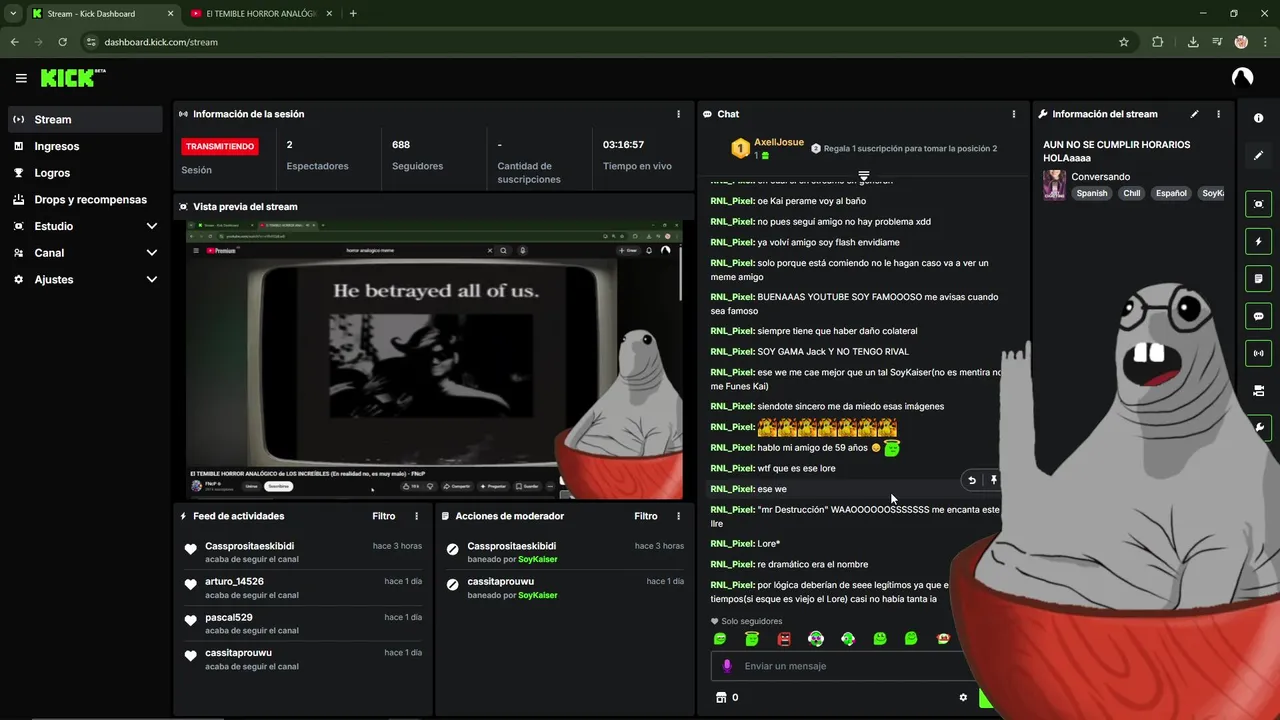Open options menu of Información de la sesión

pyautogui.click(x=679, y=114)
